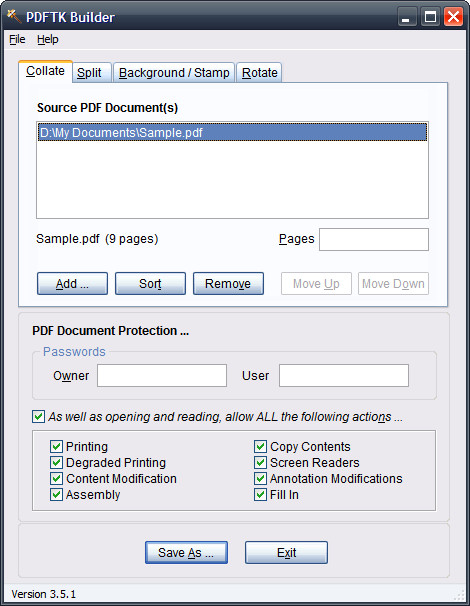
Task: Click the PDFTK Builder wand icon
Action: pyautogui.click(x=14, y=17)
